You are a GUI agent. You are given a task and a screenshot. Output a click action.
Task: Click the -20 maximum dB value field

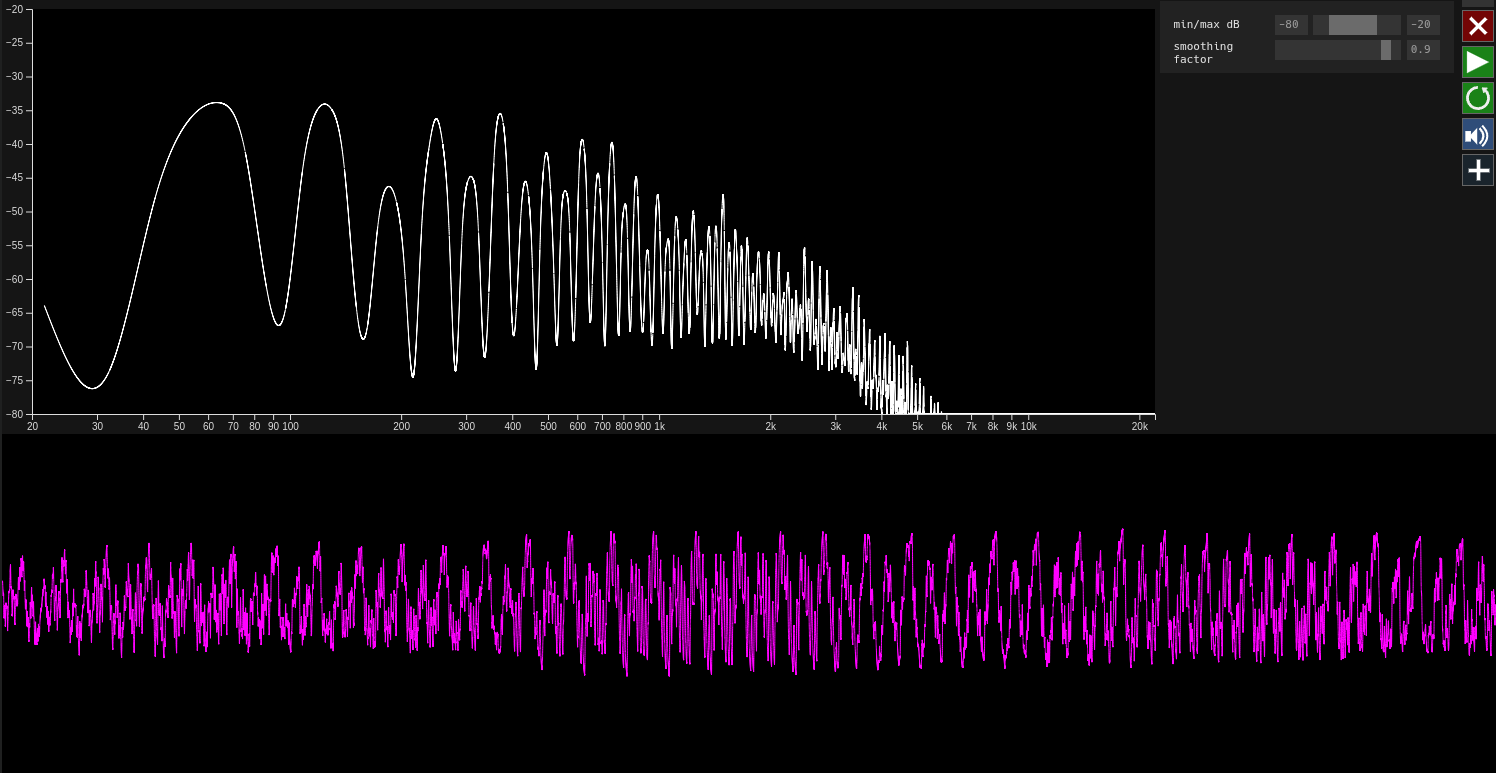click(x=1423, y=25)
